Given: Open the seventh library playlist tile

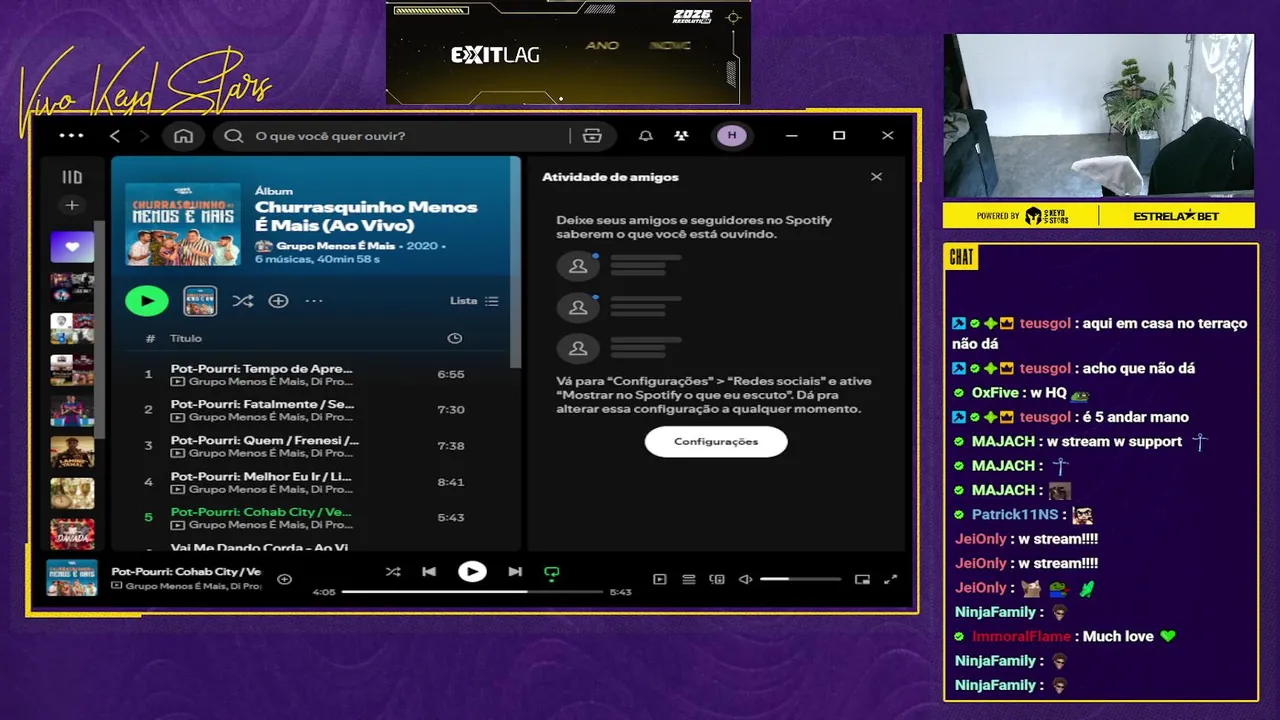Looking at the screenshot, I should [72, 493].
